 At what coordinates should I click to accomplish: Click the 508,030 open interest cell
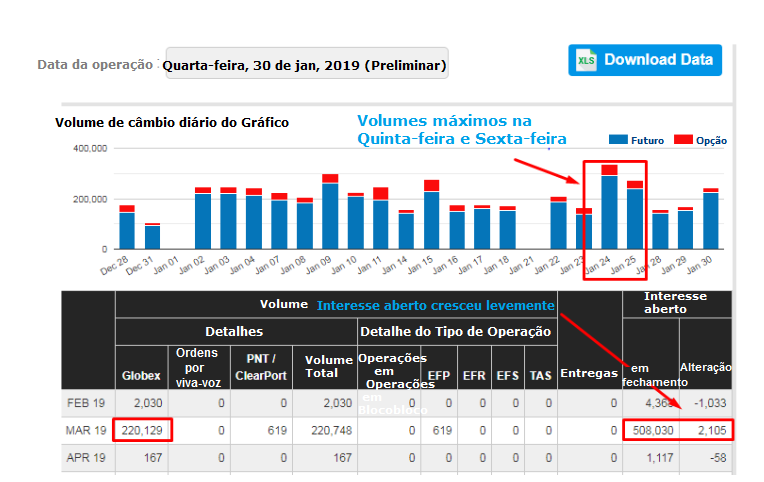pos(649,430)
